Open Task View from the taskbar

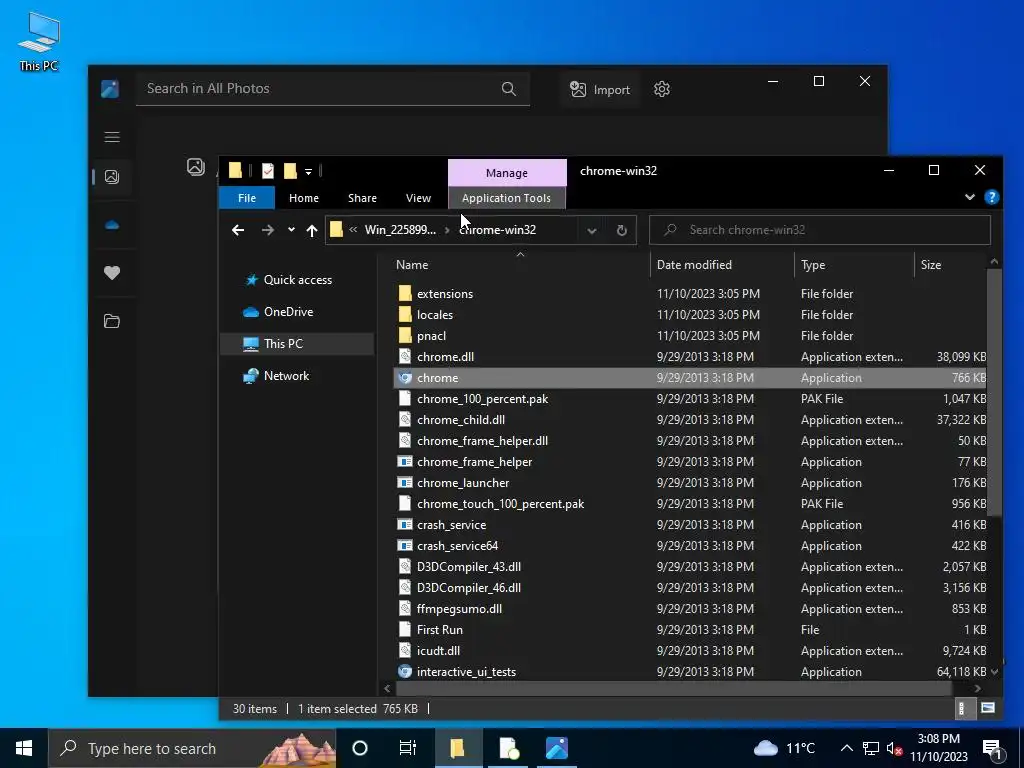point(408,748)
